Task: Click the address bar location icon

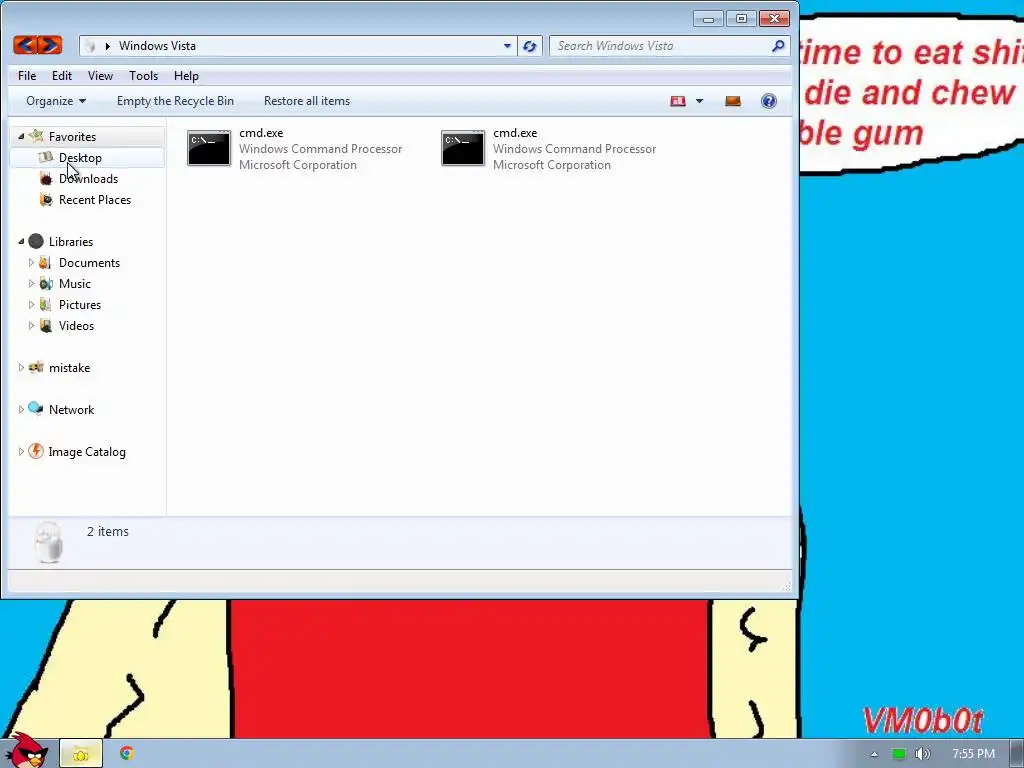Action: click(91, 46)
